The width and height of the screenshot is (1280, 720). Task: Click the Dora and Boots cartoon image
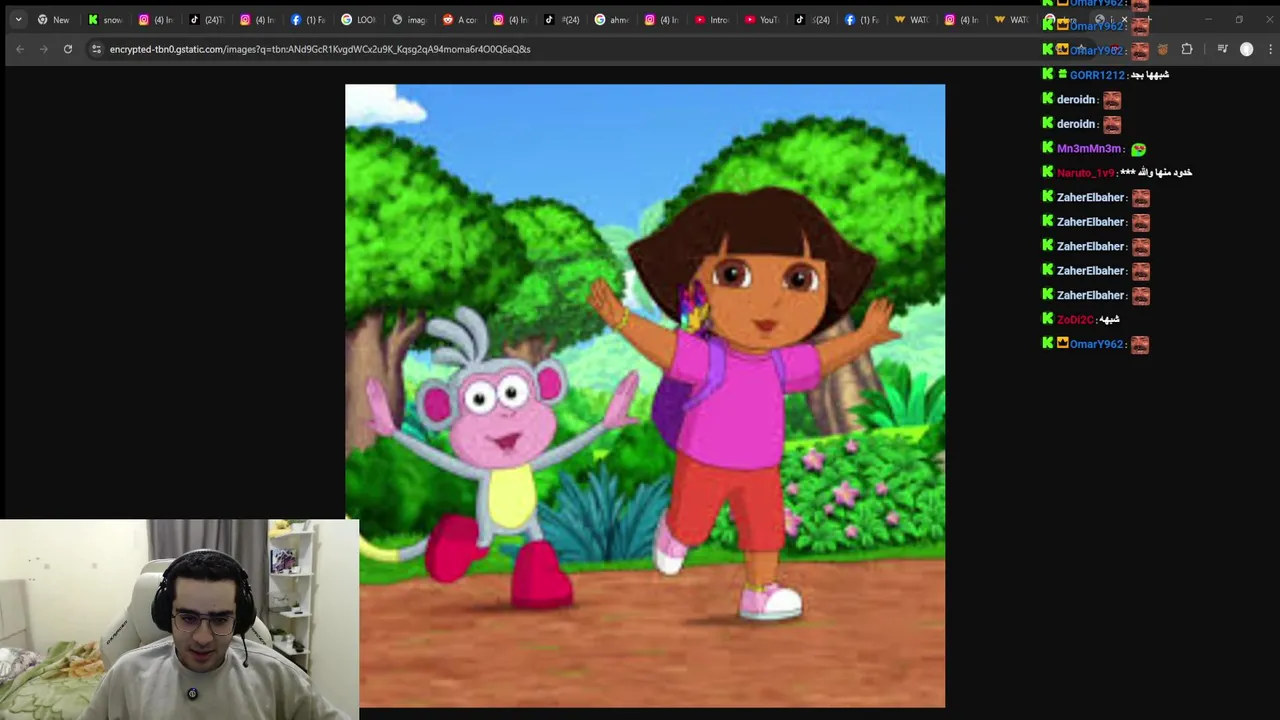pyautogui.click(x=645, y=396)
